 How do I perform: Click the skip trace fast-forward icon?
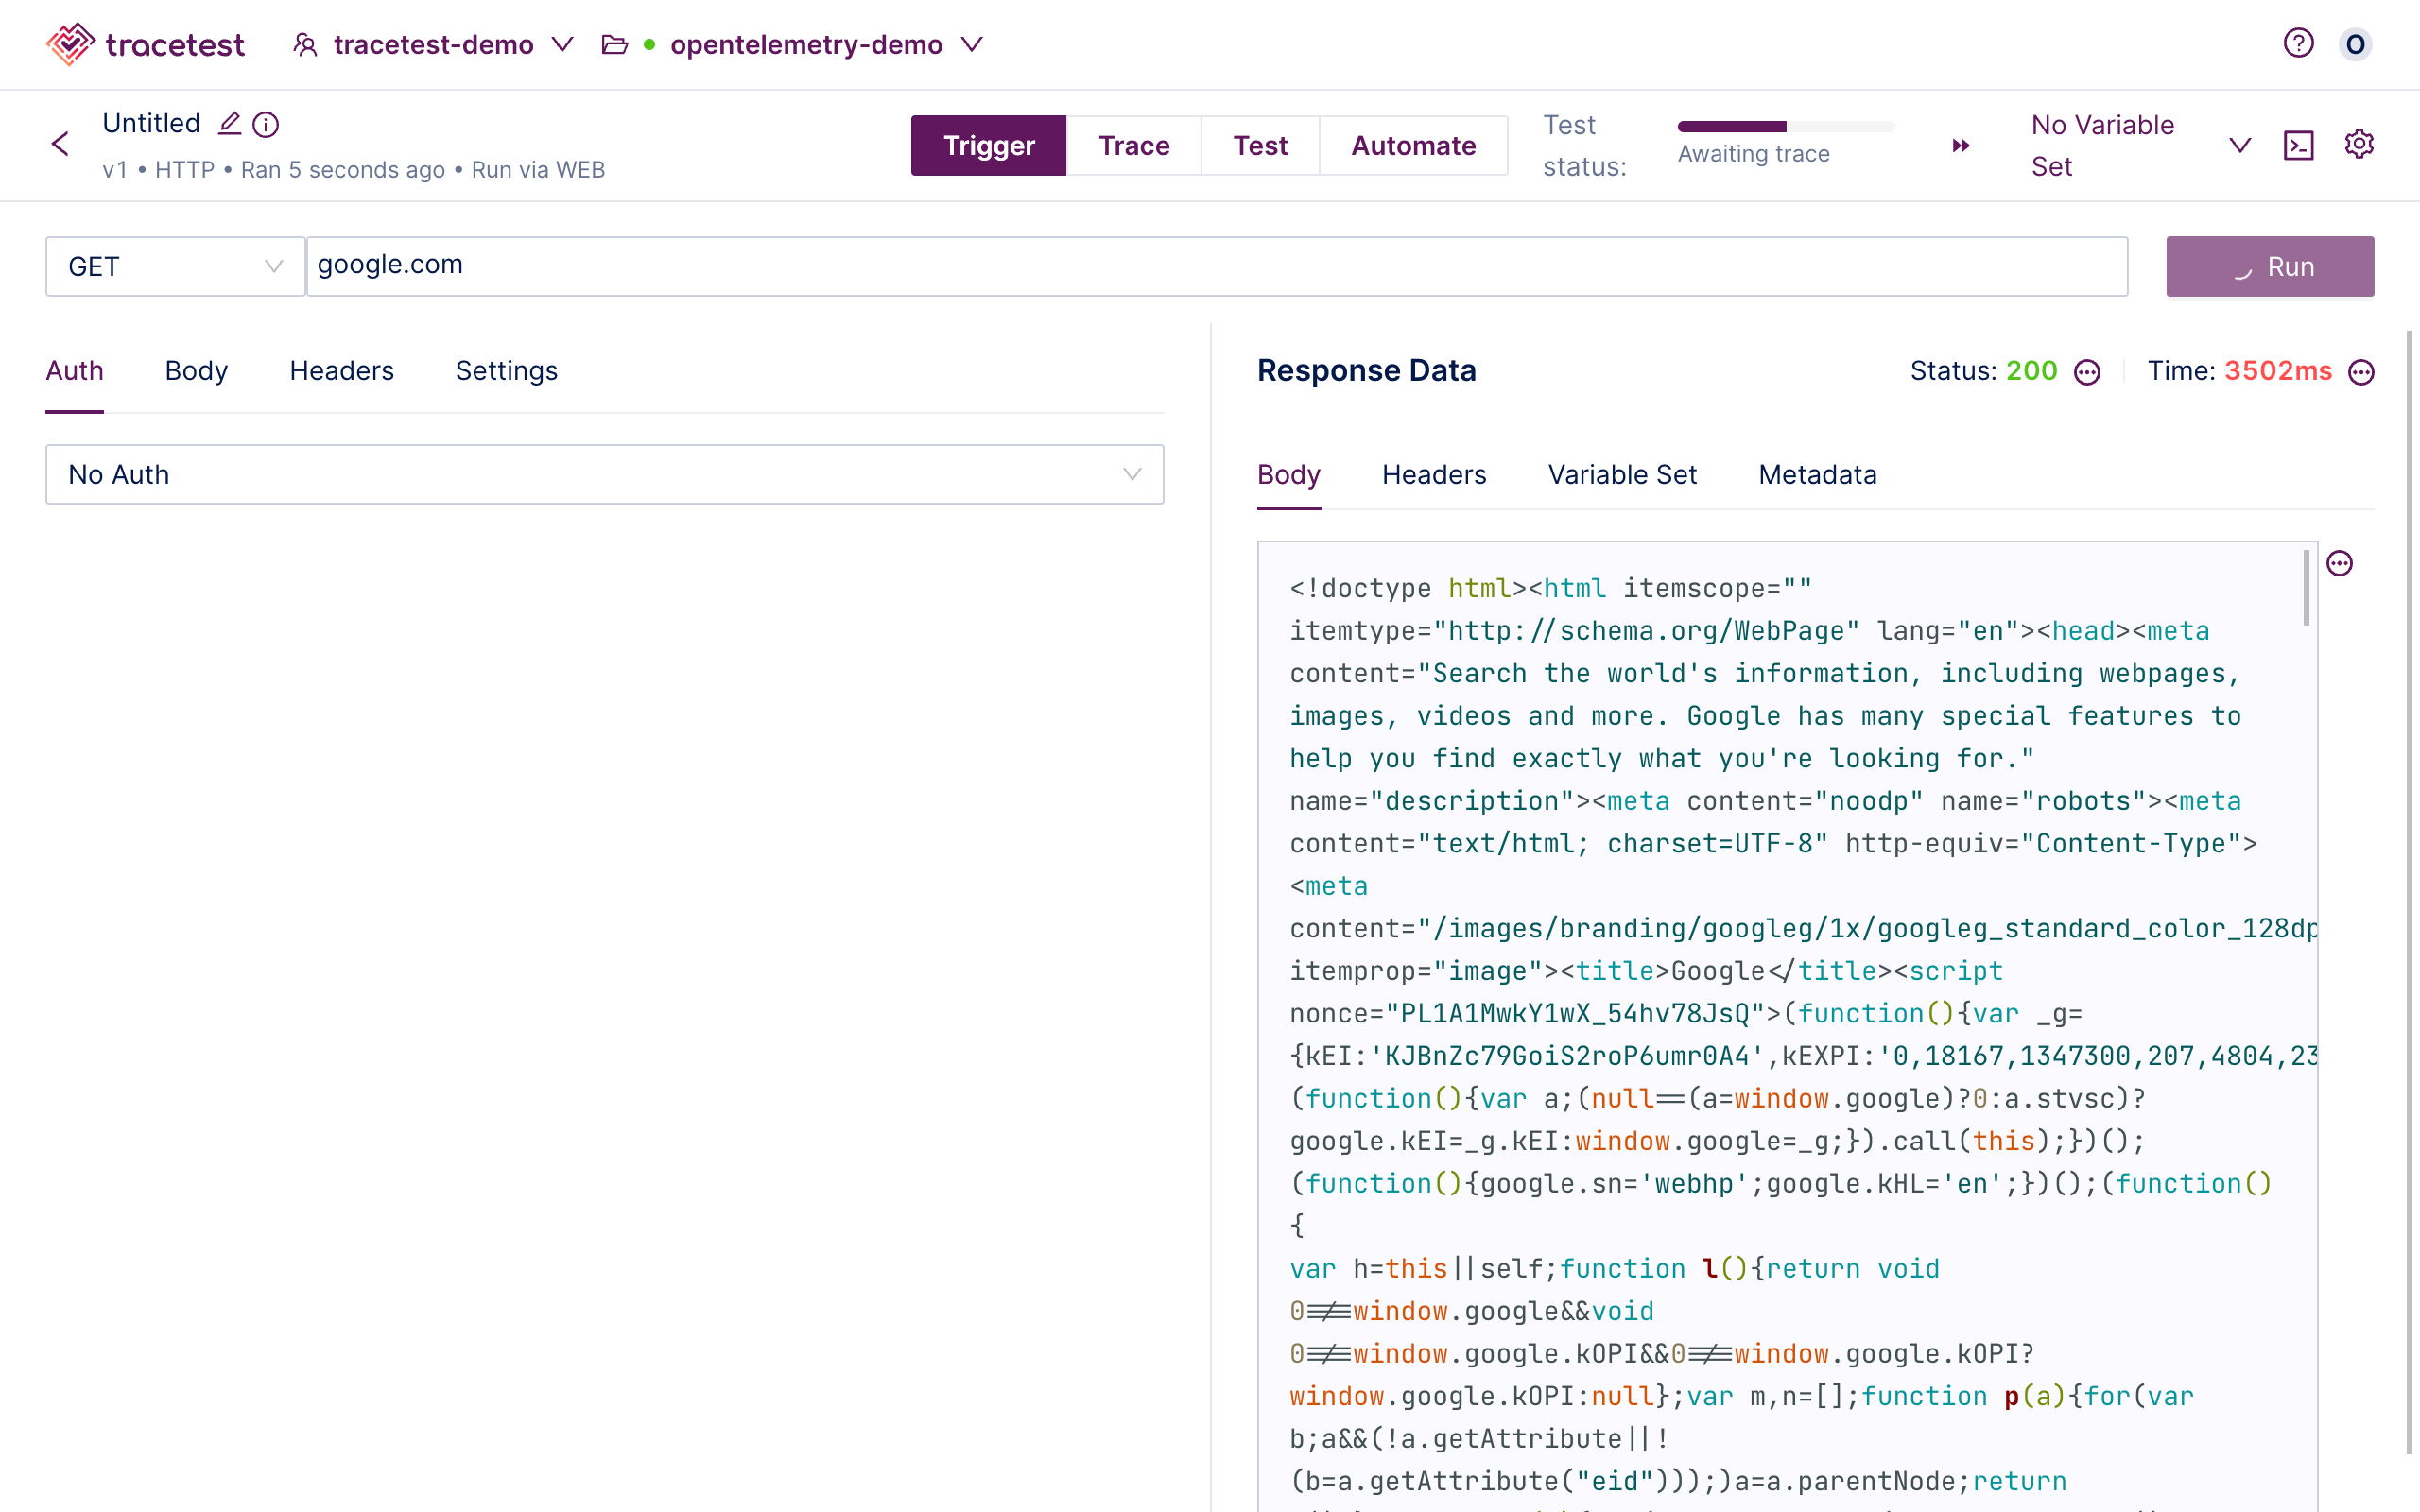click(1961, 146)
